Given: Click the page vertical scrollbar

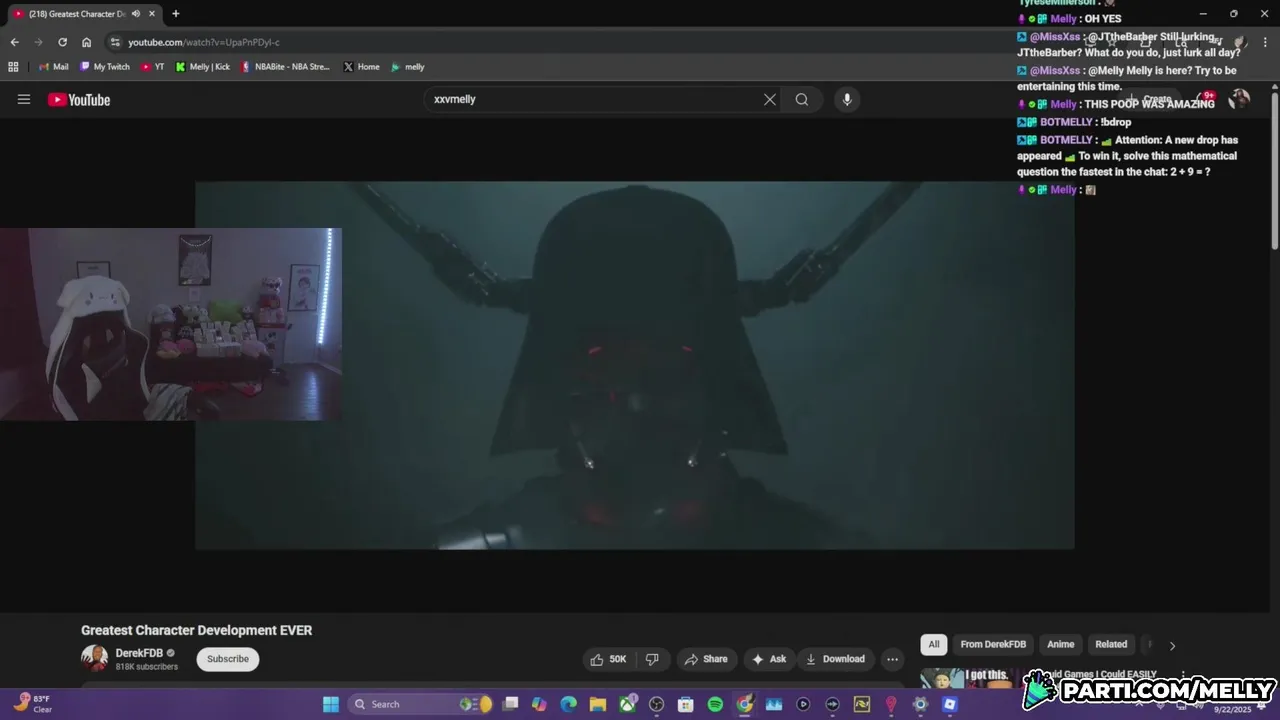Looking at the screenshot, I should [x=1275, y=170].
